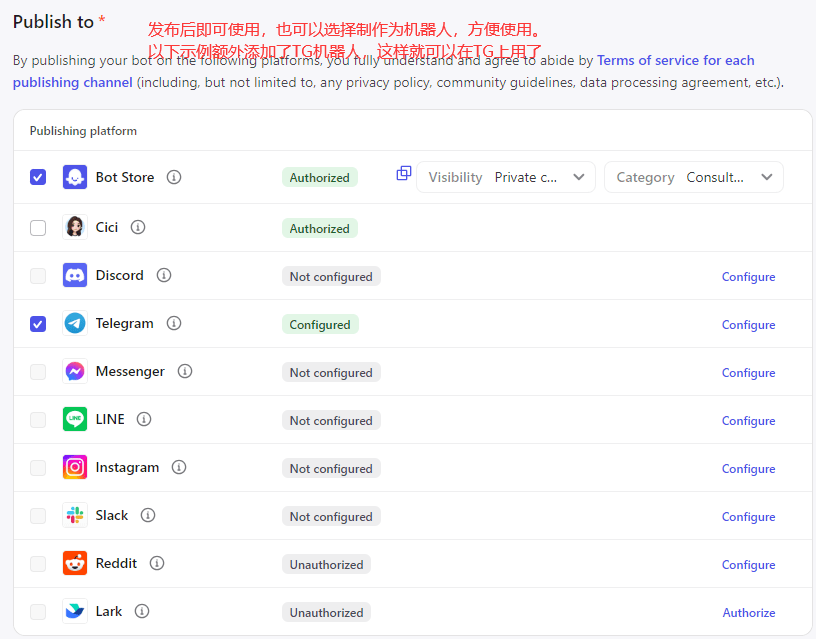Open info tooltip next to Reddit
The width and height of the screenshot is (816, 639).
(x=157, y=564)
